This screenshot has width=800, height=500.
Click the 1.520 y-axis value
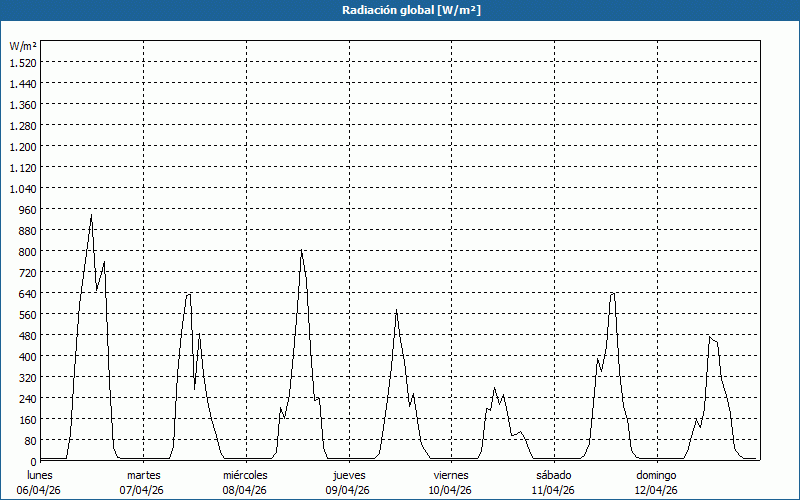23,62
